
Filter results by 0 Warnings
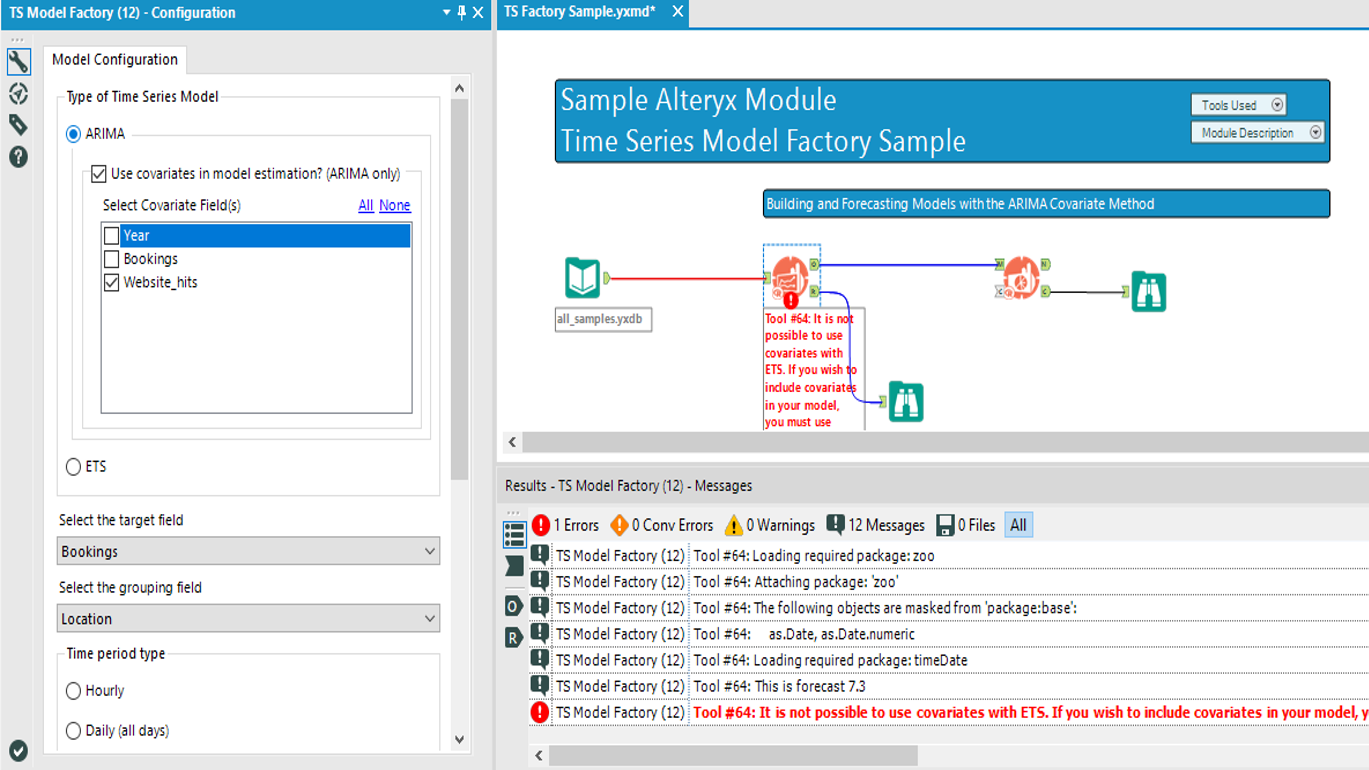pyautogui.click(x=769, y=525)
